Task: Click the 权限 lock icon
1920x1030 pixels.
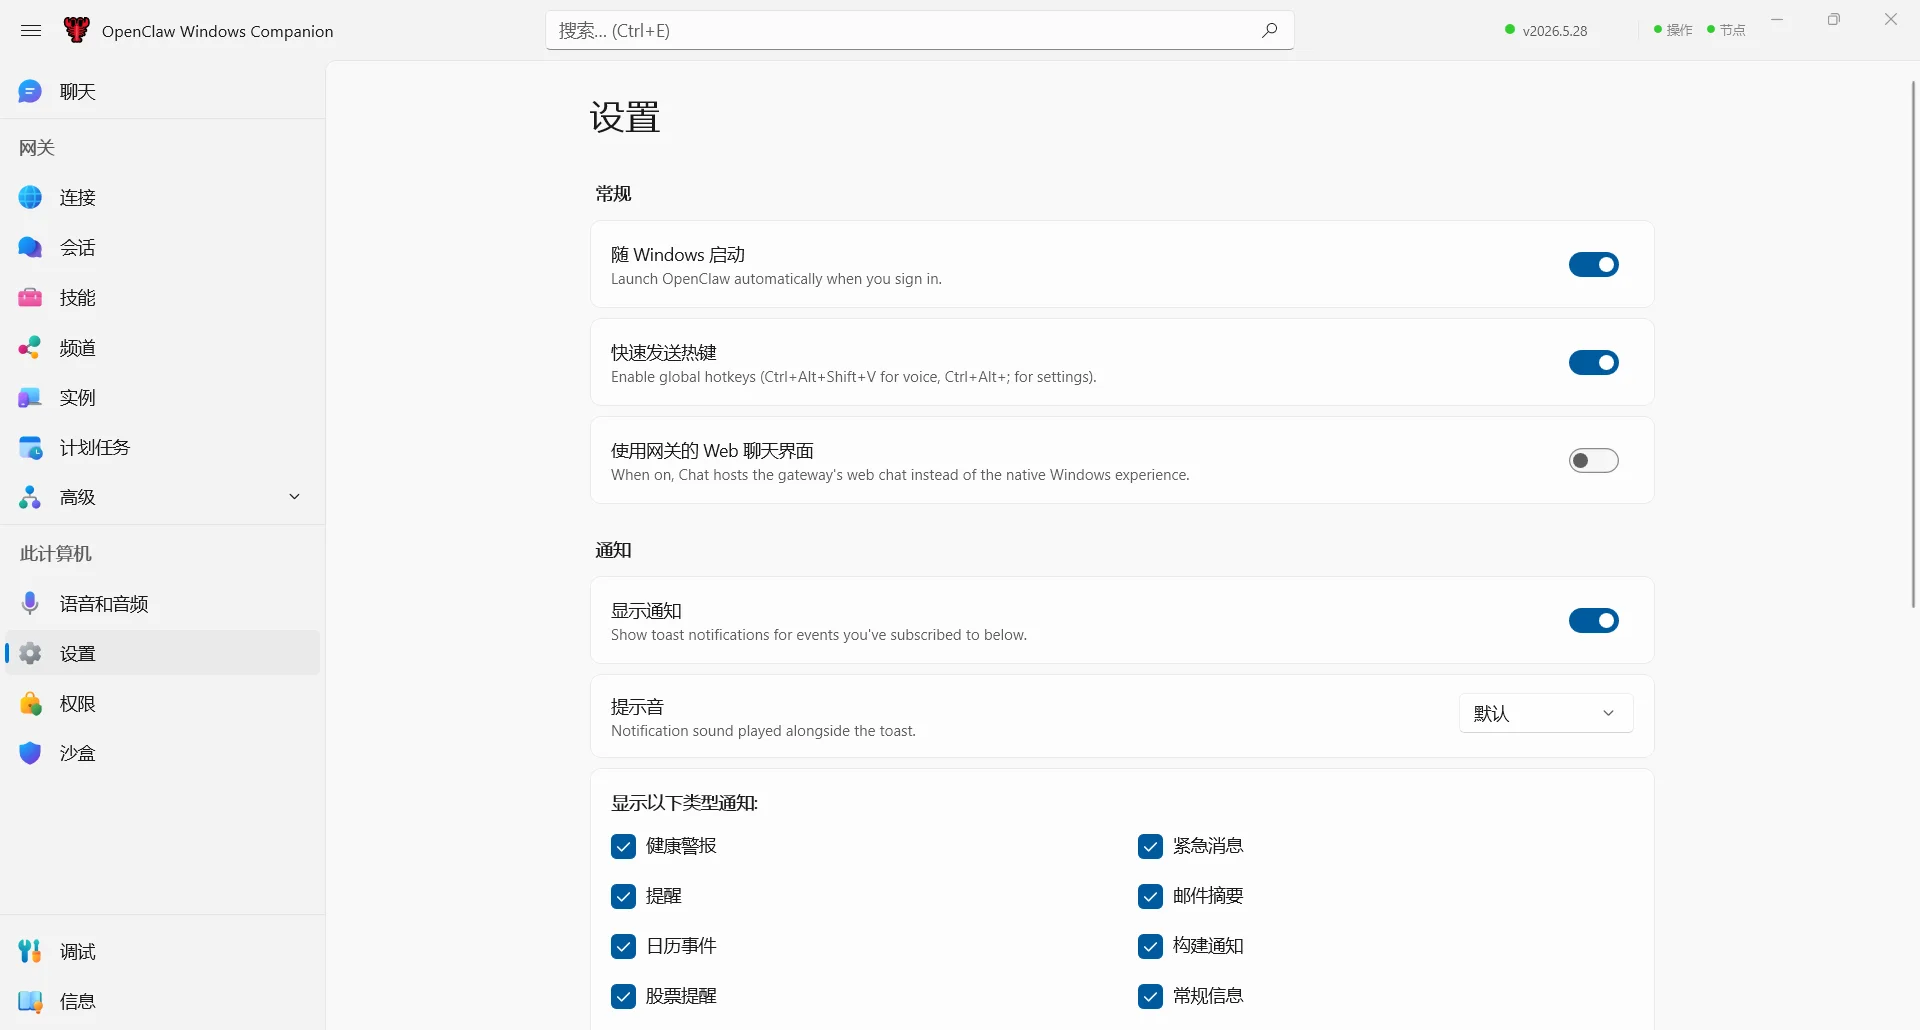Action: (x=30, y=704)
